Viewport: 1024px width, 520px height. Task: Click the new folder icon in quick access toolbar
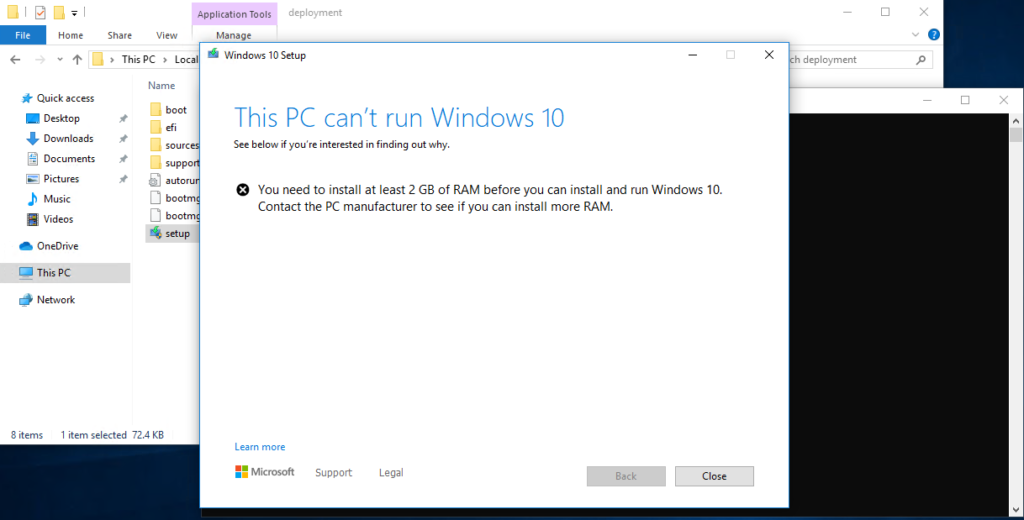[59, 12]
